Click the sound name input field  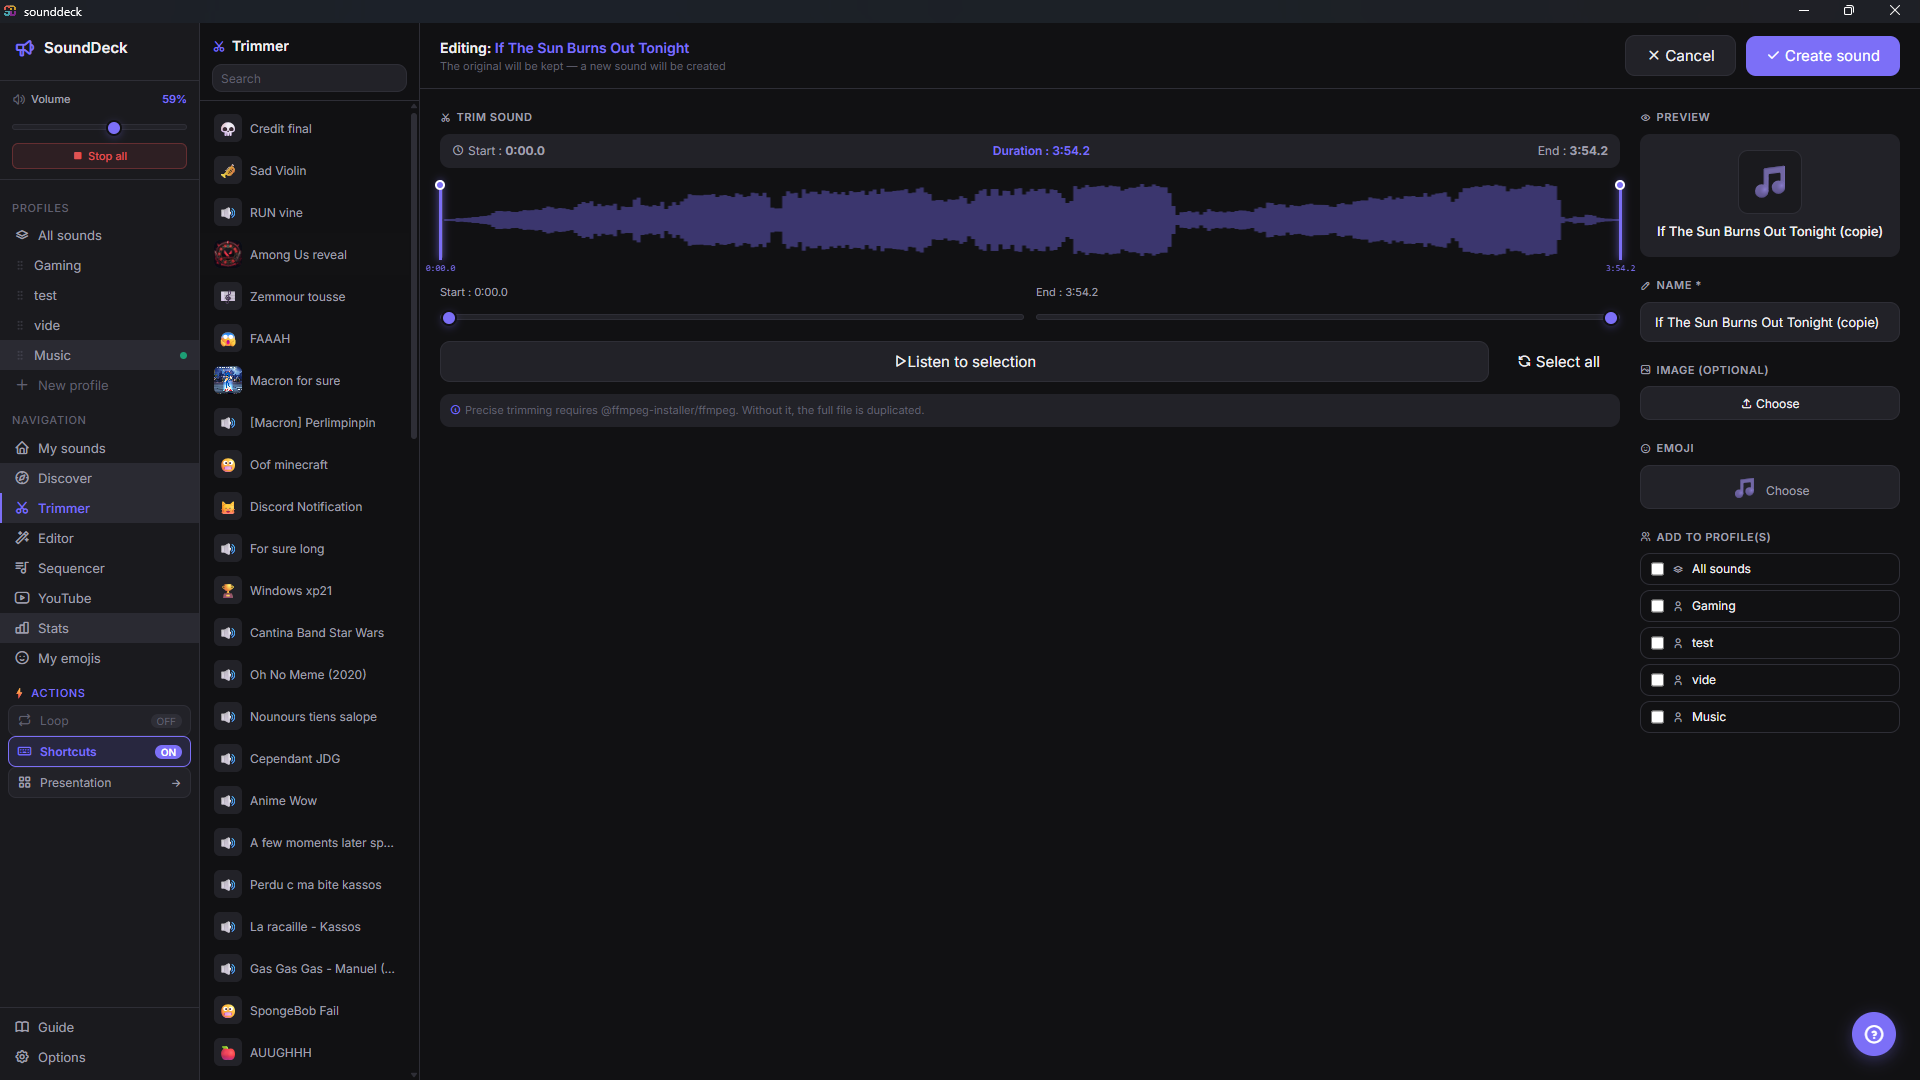coord(1769,322)
